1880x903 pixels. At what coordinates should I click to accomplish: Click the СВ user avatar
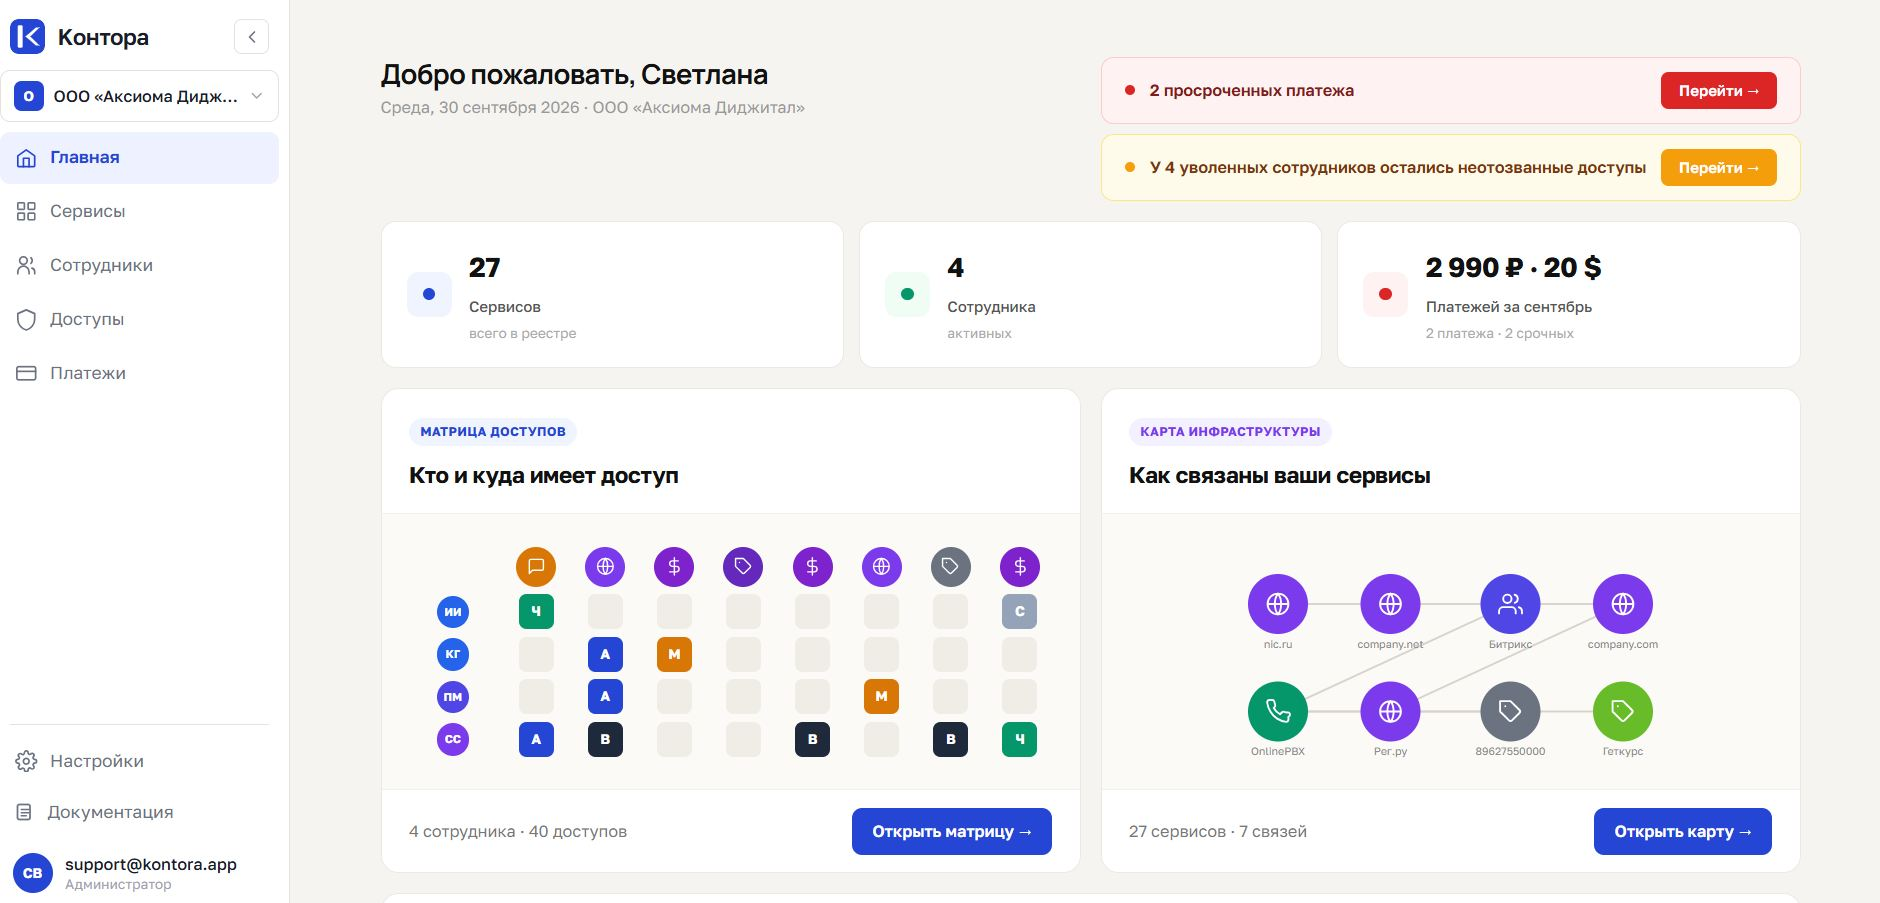32,873
